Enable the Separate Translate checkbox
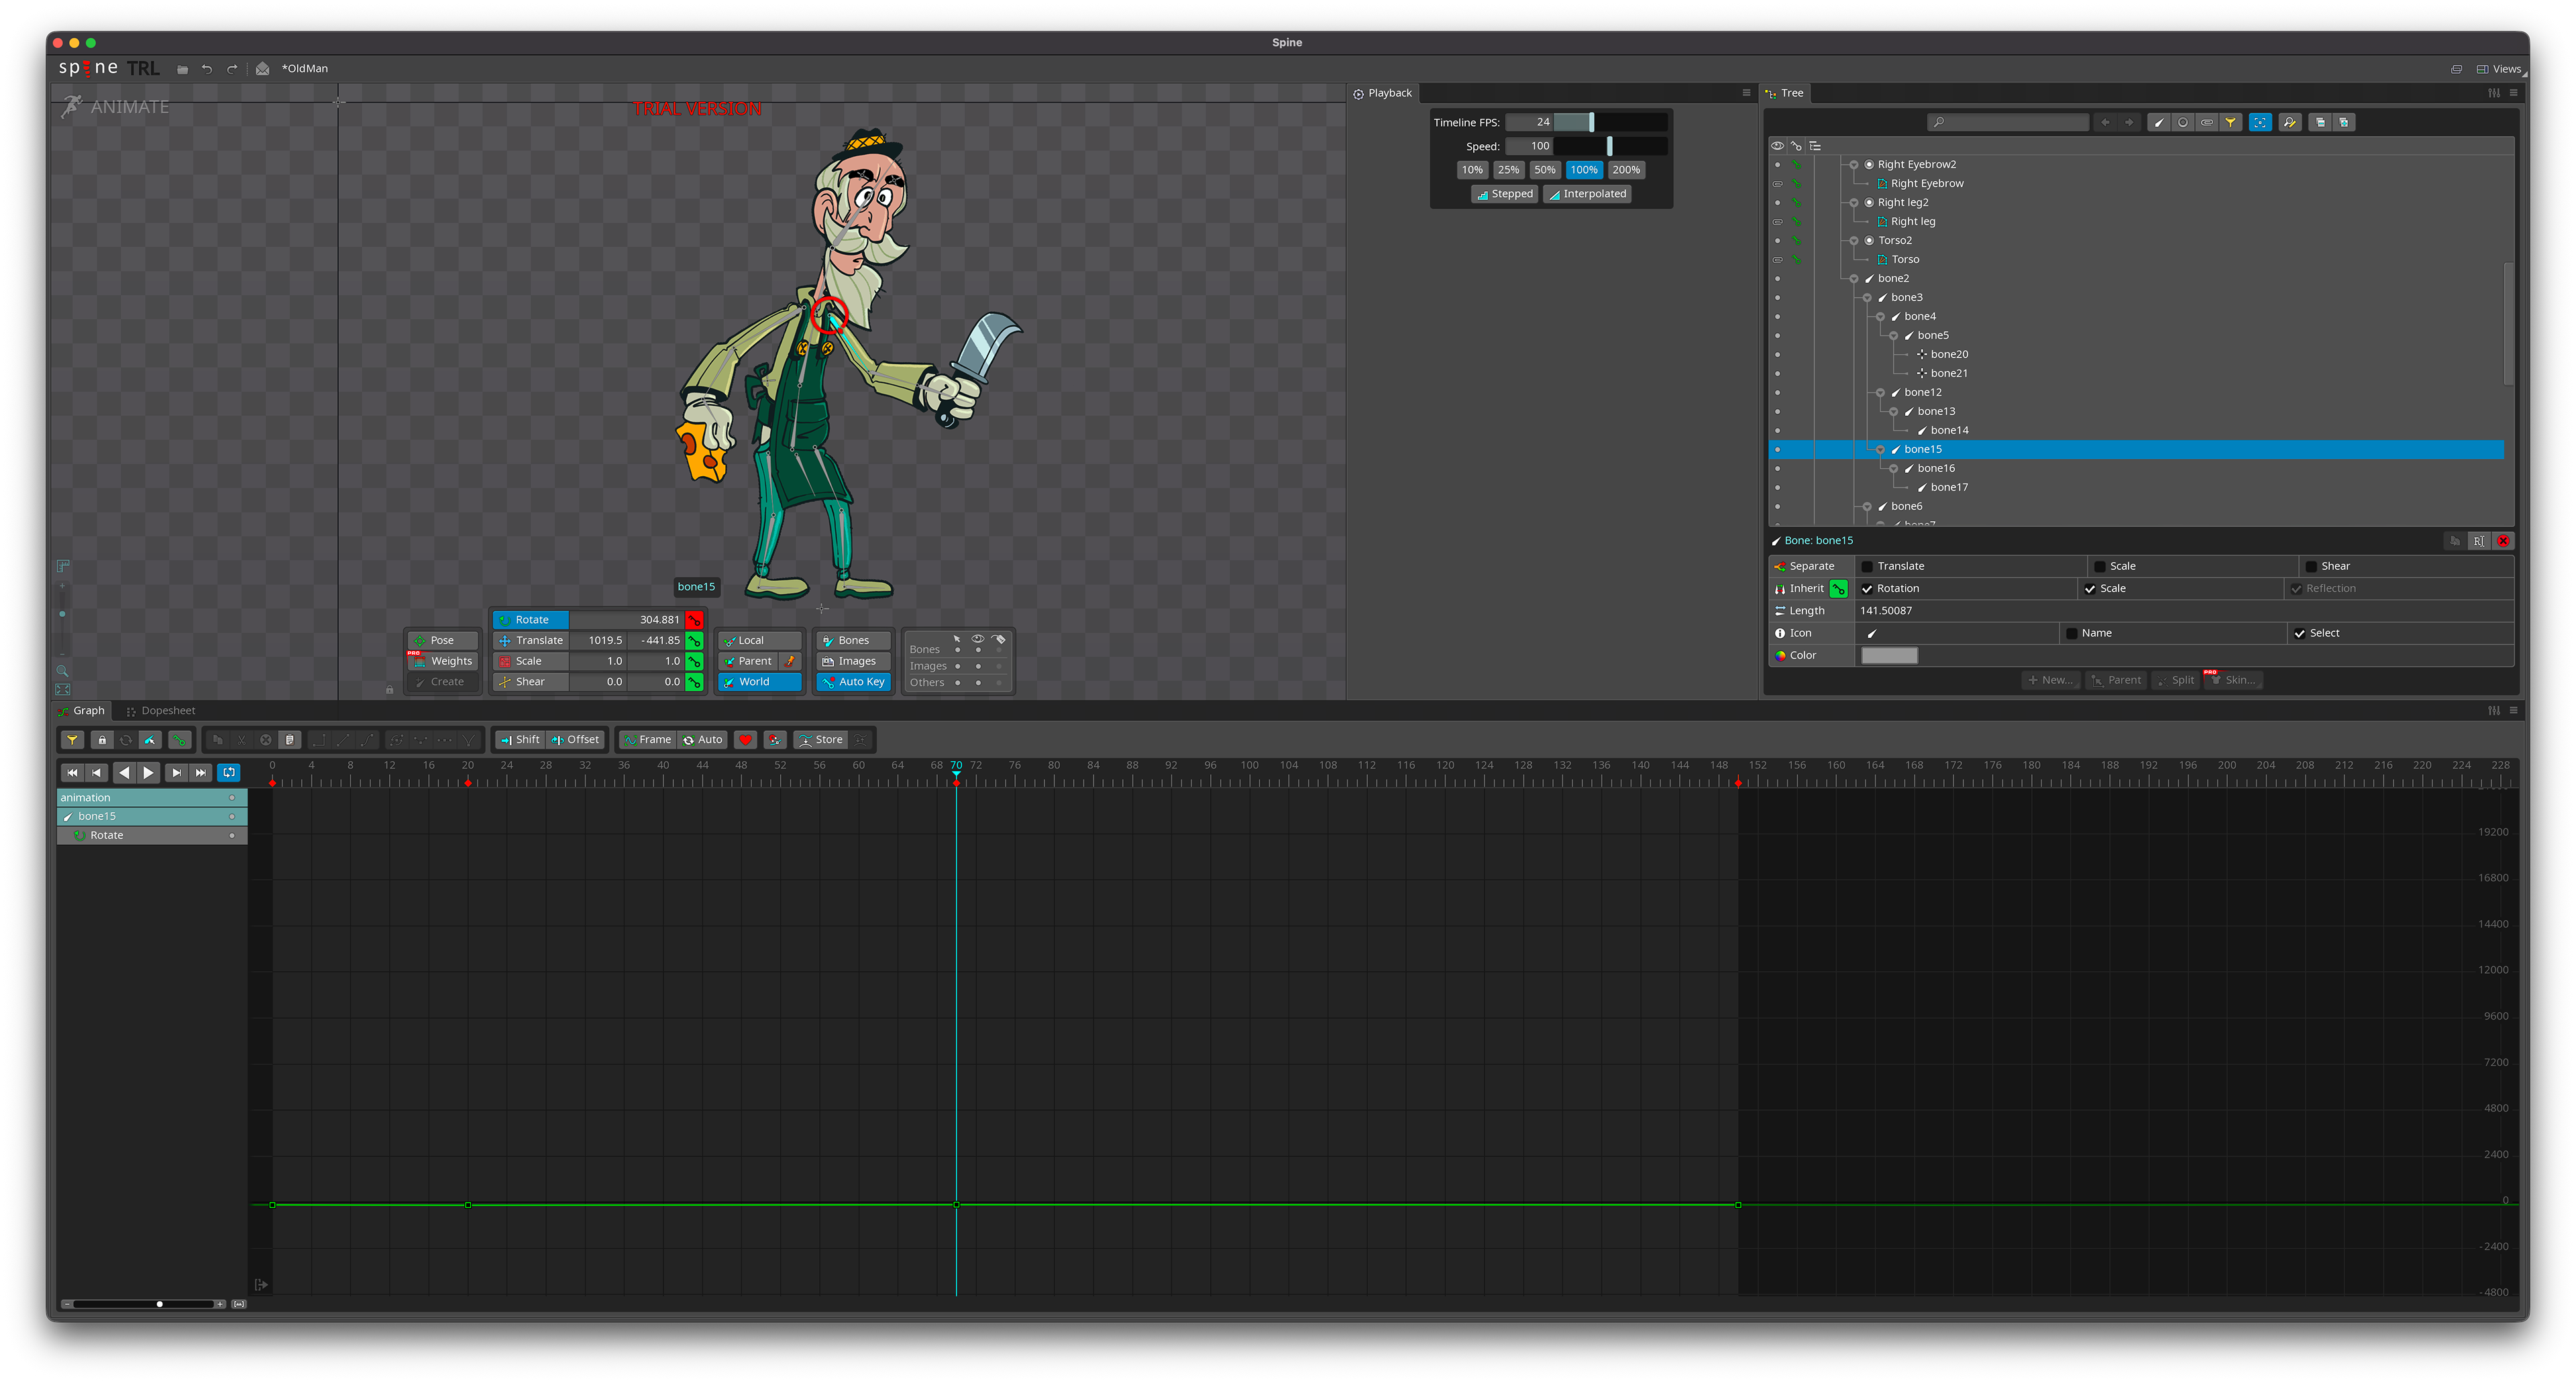This screenshot has height=1383, width=2576. coord(1867,566)
